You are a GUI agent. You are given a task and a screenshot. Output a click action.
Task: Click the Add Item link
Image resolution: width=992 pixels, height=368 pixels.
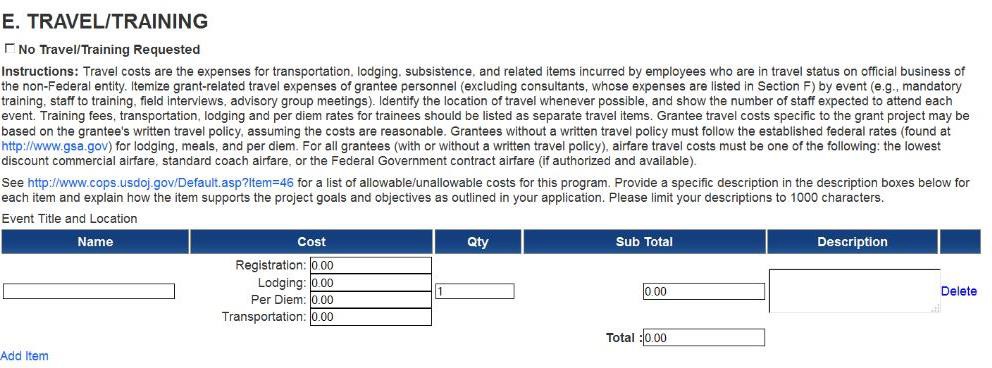pos(24,356)
